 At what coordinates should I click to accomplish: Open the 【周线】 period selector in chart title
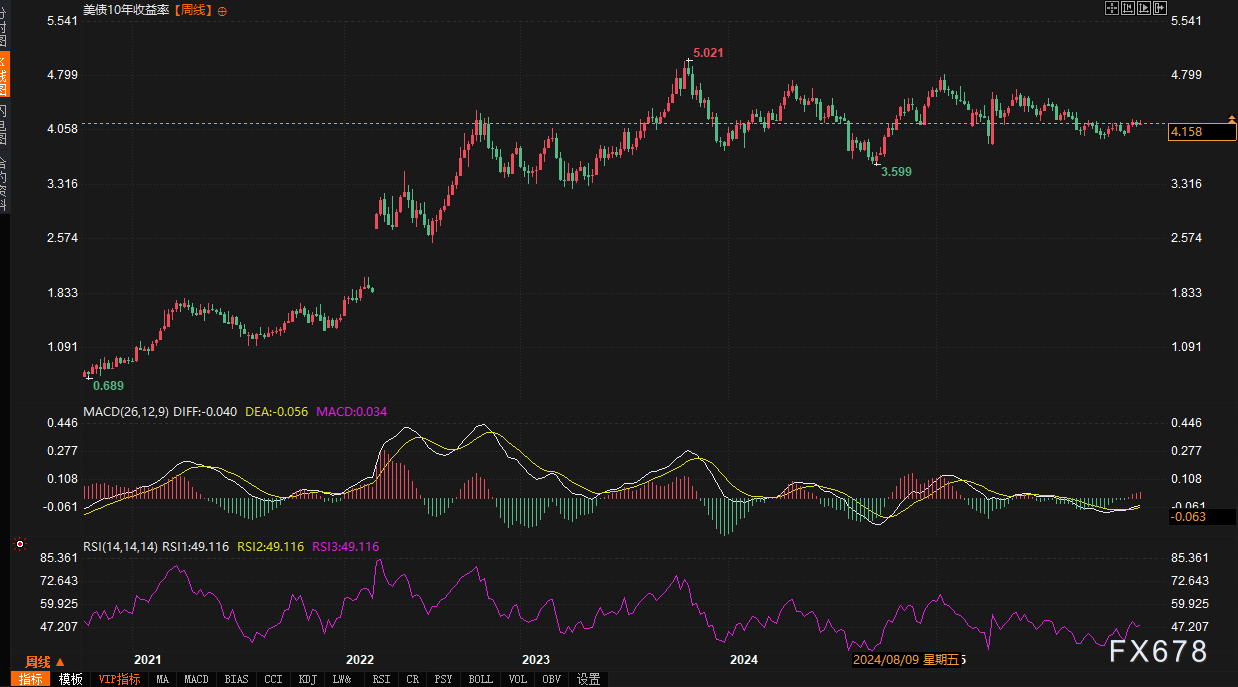coord(193,10)
